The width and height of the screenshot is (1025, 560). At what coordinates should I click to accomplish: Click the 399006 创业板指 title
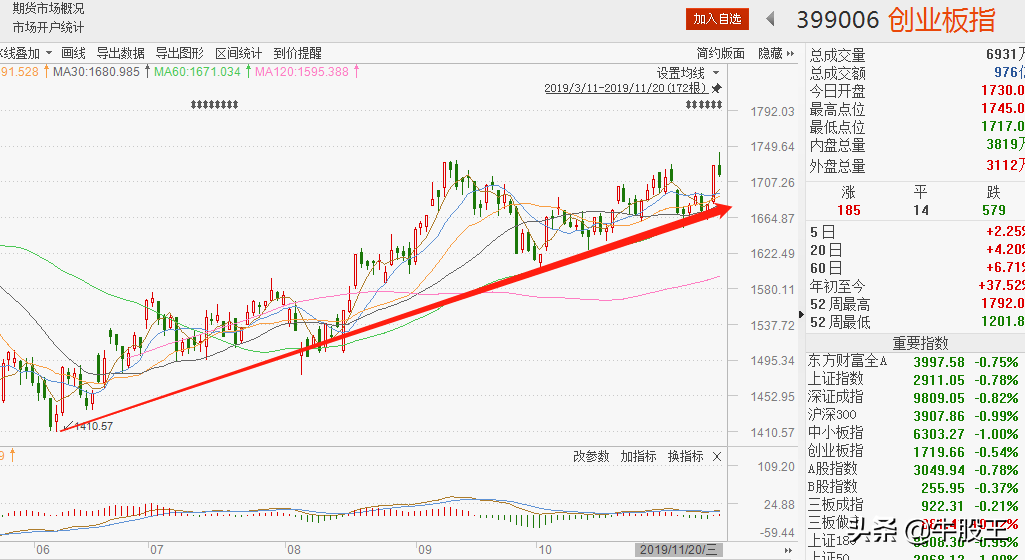(x=896, y=20)
